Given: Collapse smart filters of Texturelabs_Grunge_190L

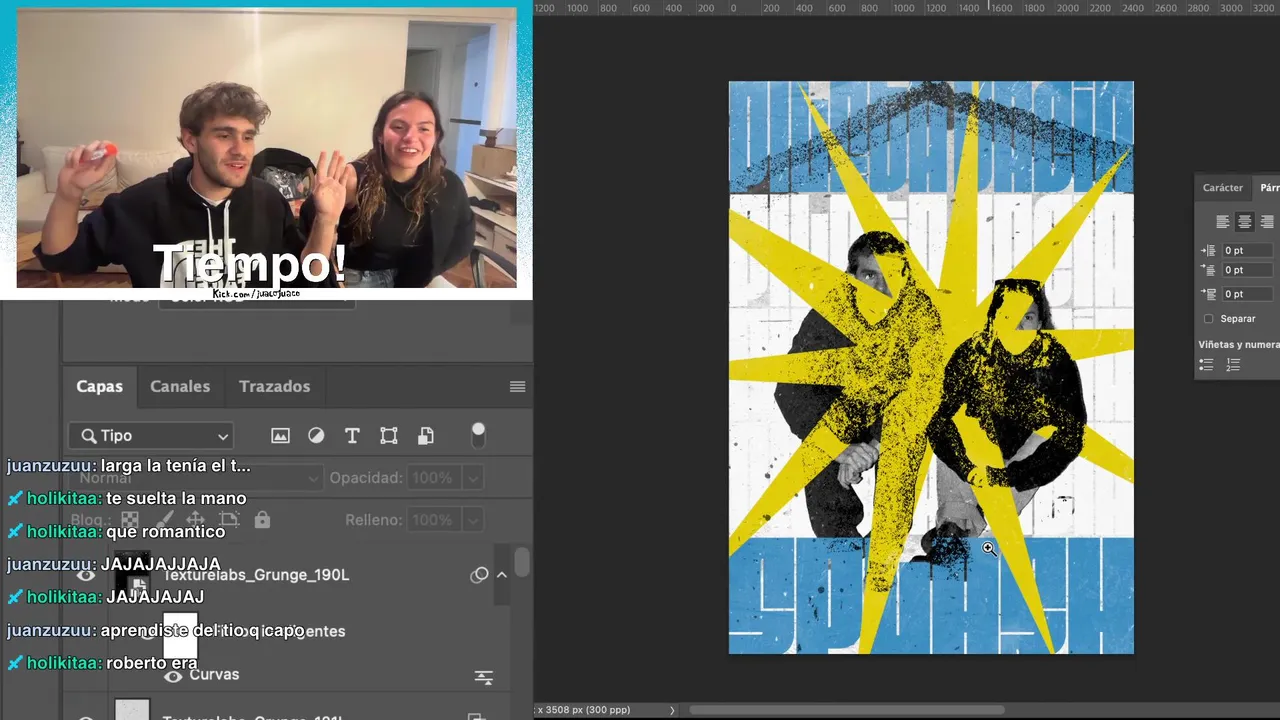Looking at the screenshot, I should coord(502,575).
